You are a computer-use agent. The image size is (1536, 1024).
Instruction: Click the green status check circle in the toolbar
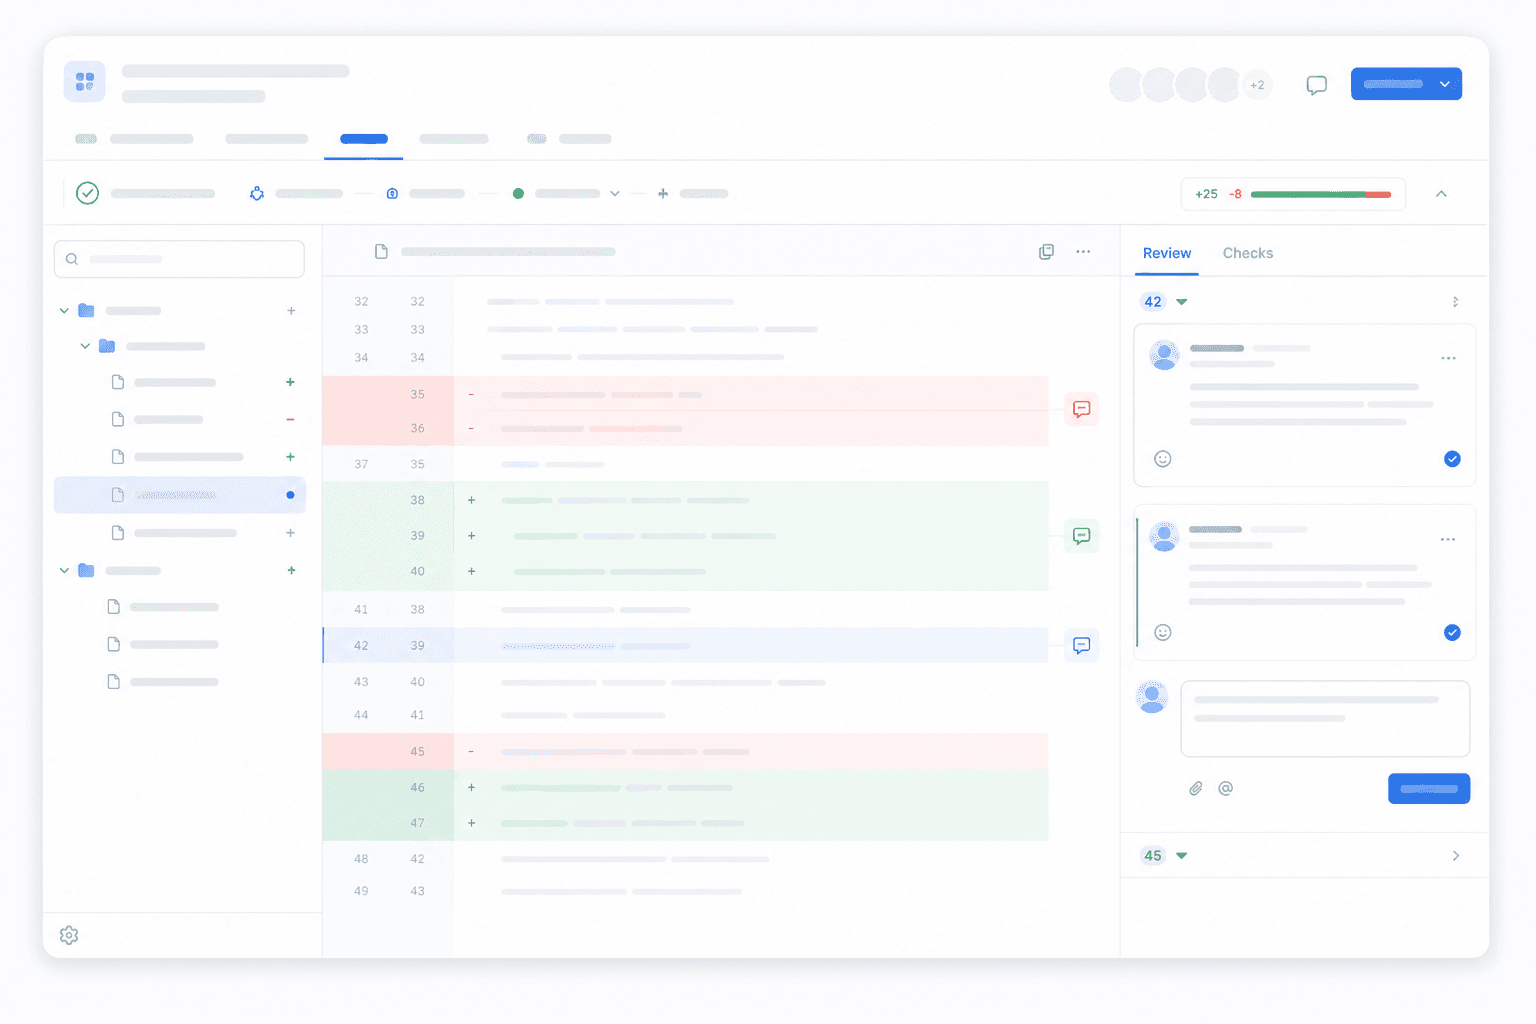88,193
